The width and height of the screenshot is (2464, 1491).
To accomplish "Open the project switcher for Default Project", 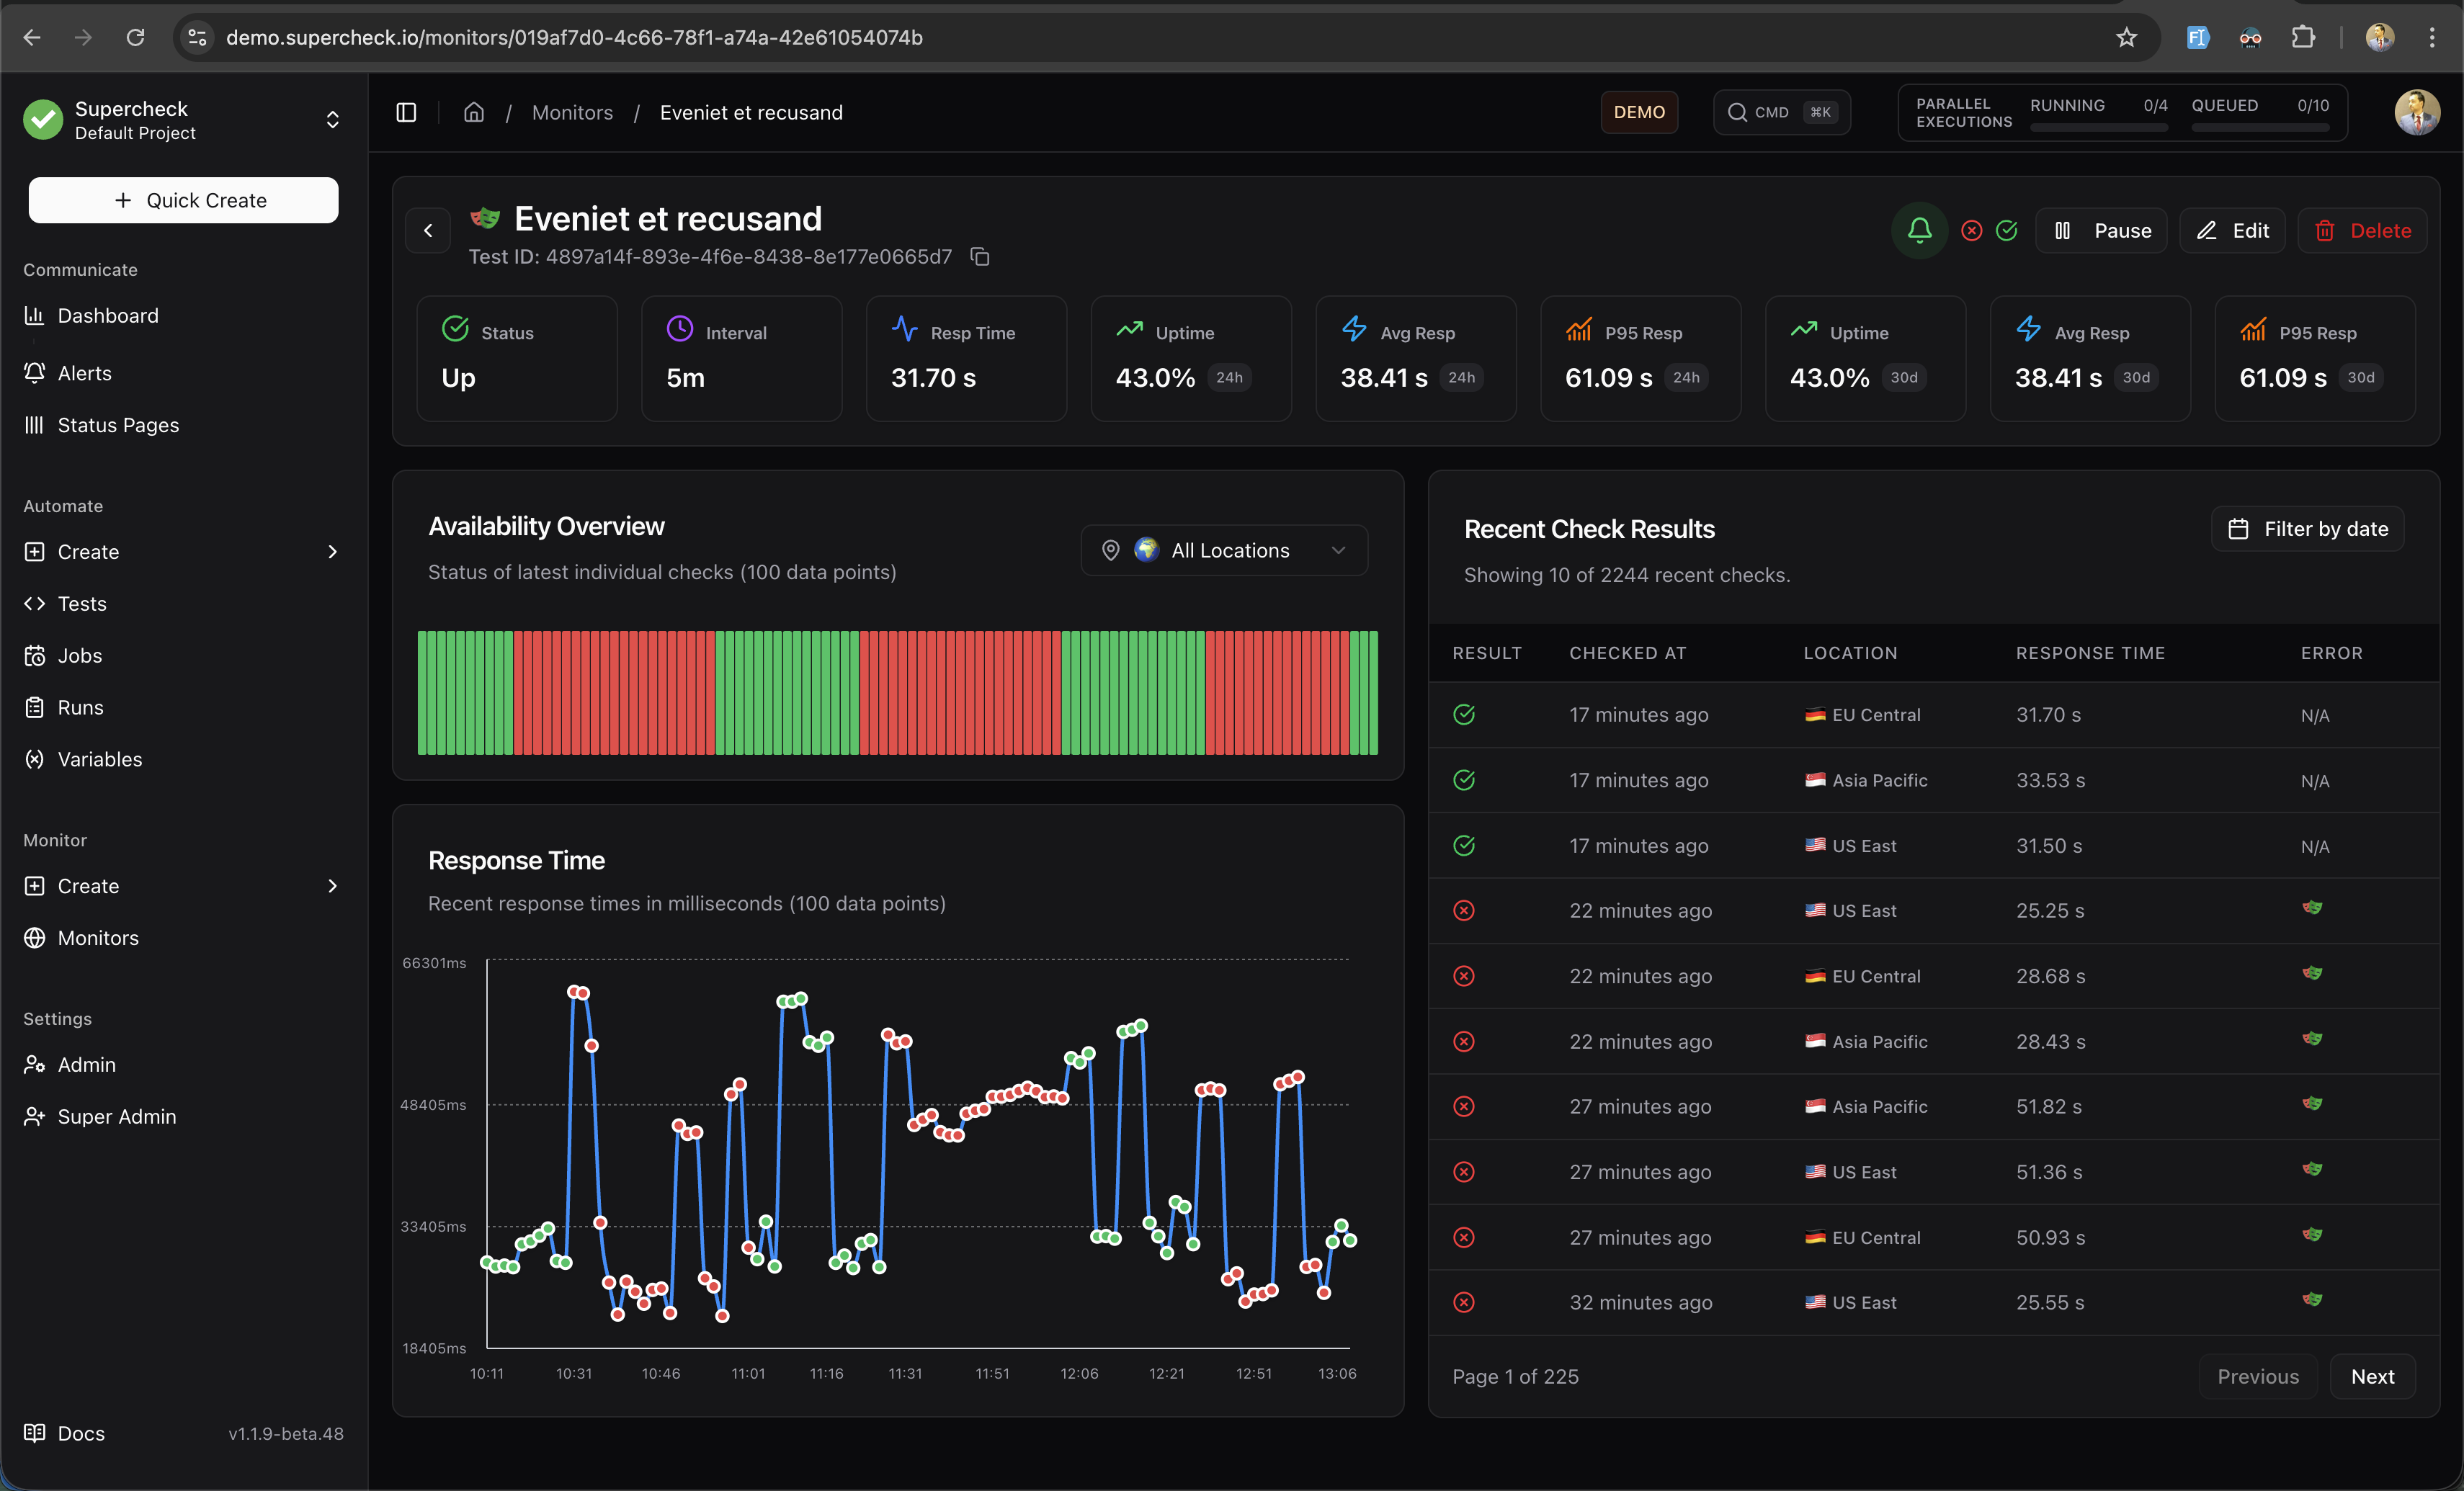I will pyautogui.click(x=332, y=119).
